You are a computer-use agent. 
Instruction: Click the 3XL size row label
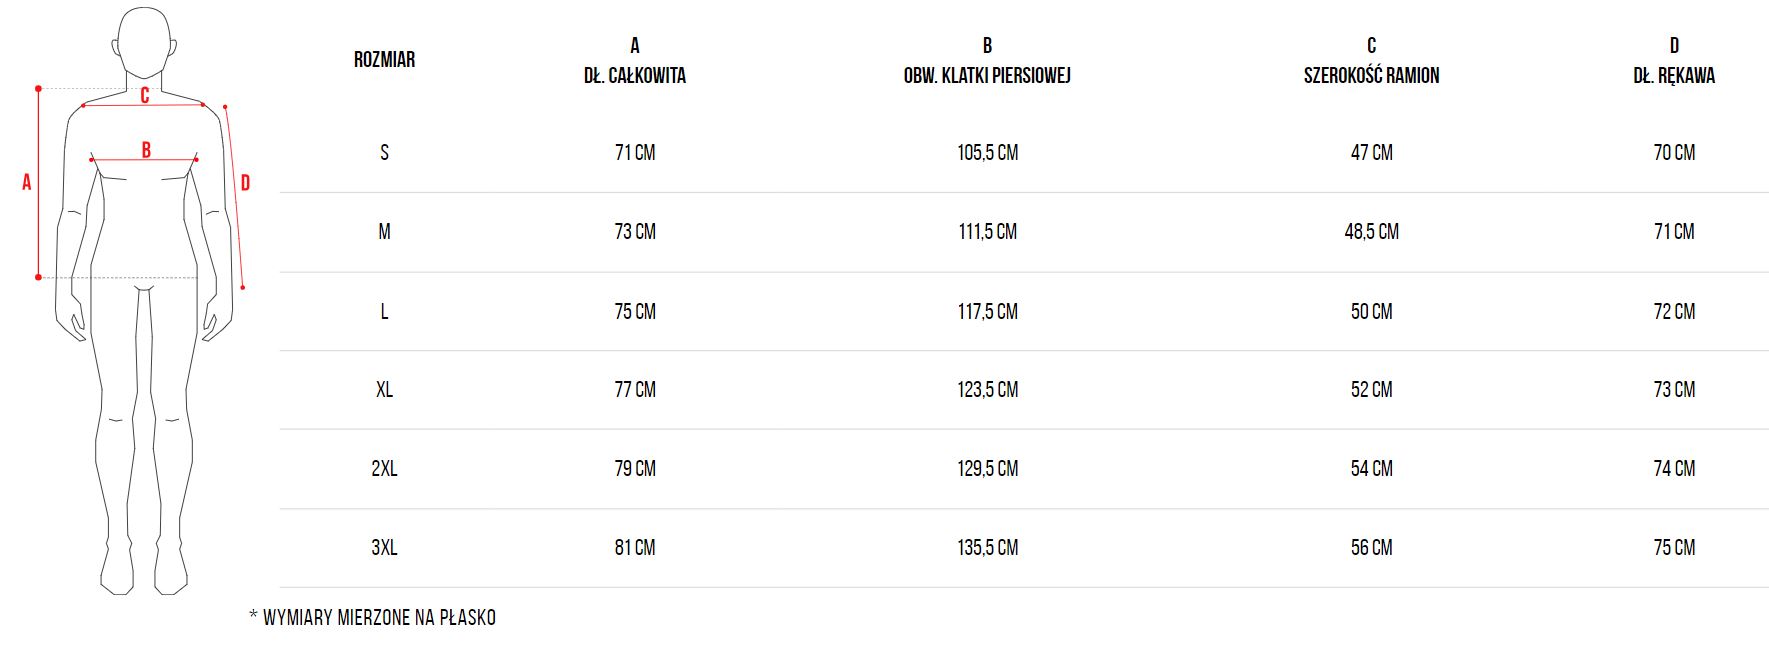(384, 548)
